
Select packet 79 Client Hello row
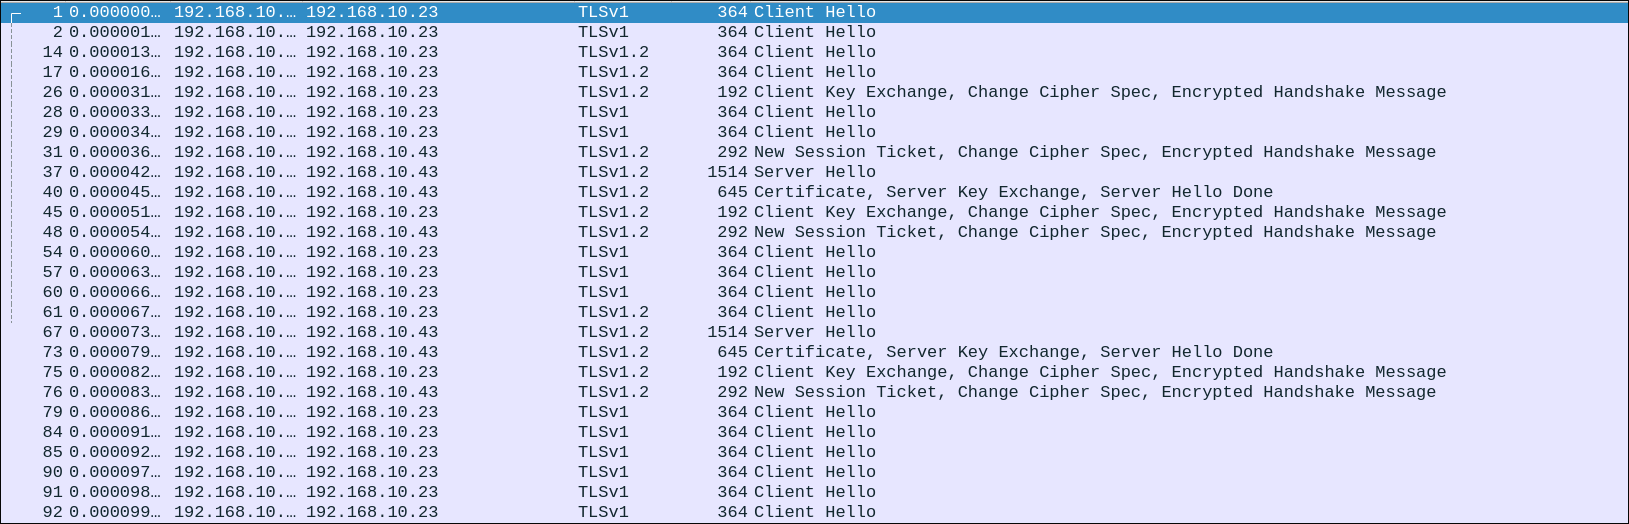[814, 412]
